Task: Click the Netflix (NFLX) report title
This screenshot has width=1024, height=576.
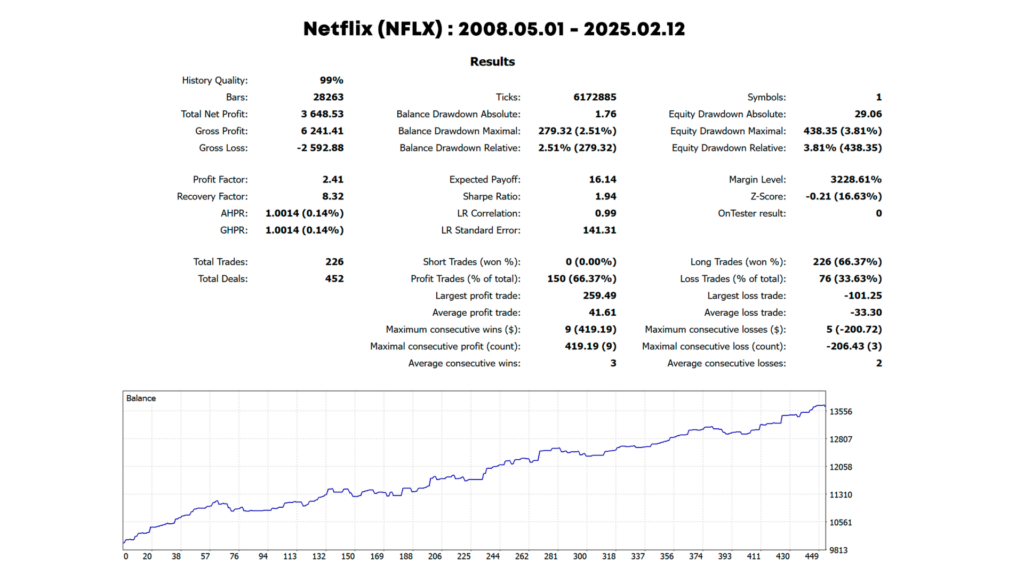Action: point(494,29)
